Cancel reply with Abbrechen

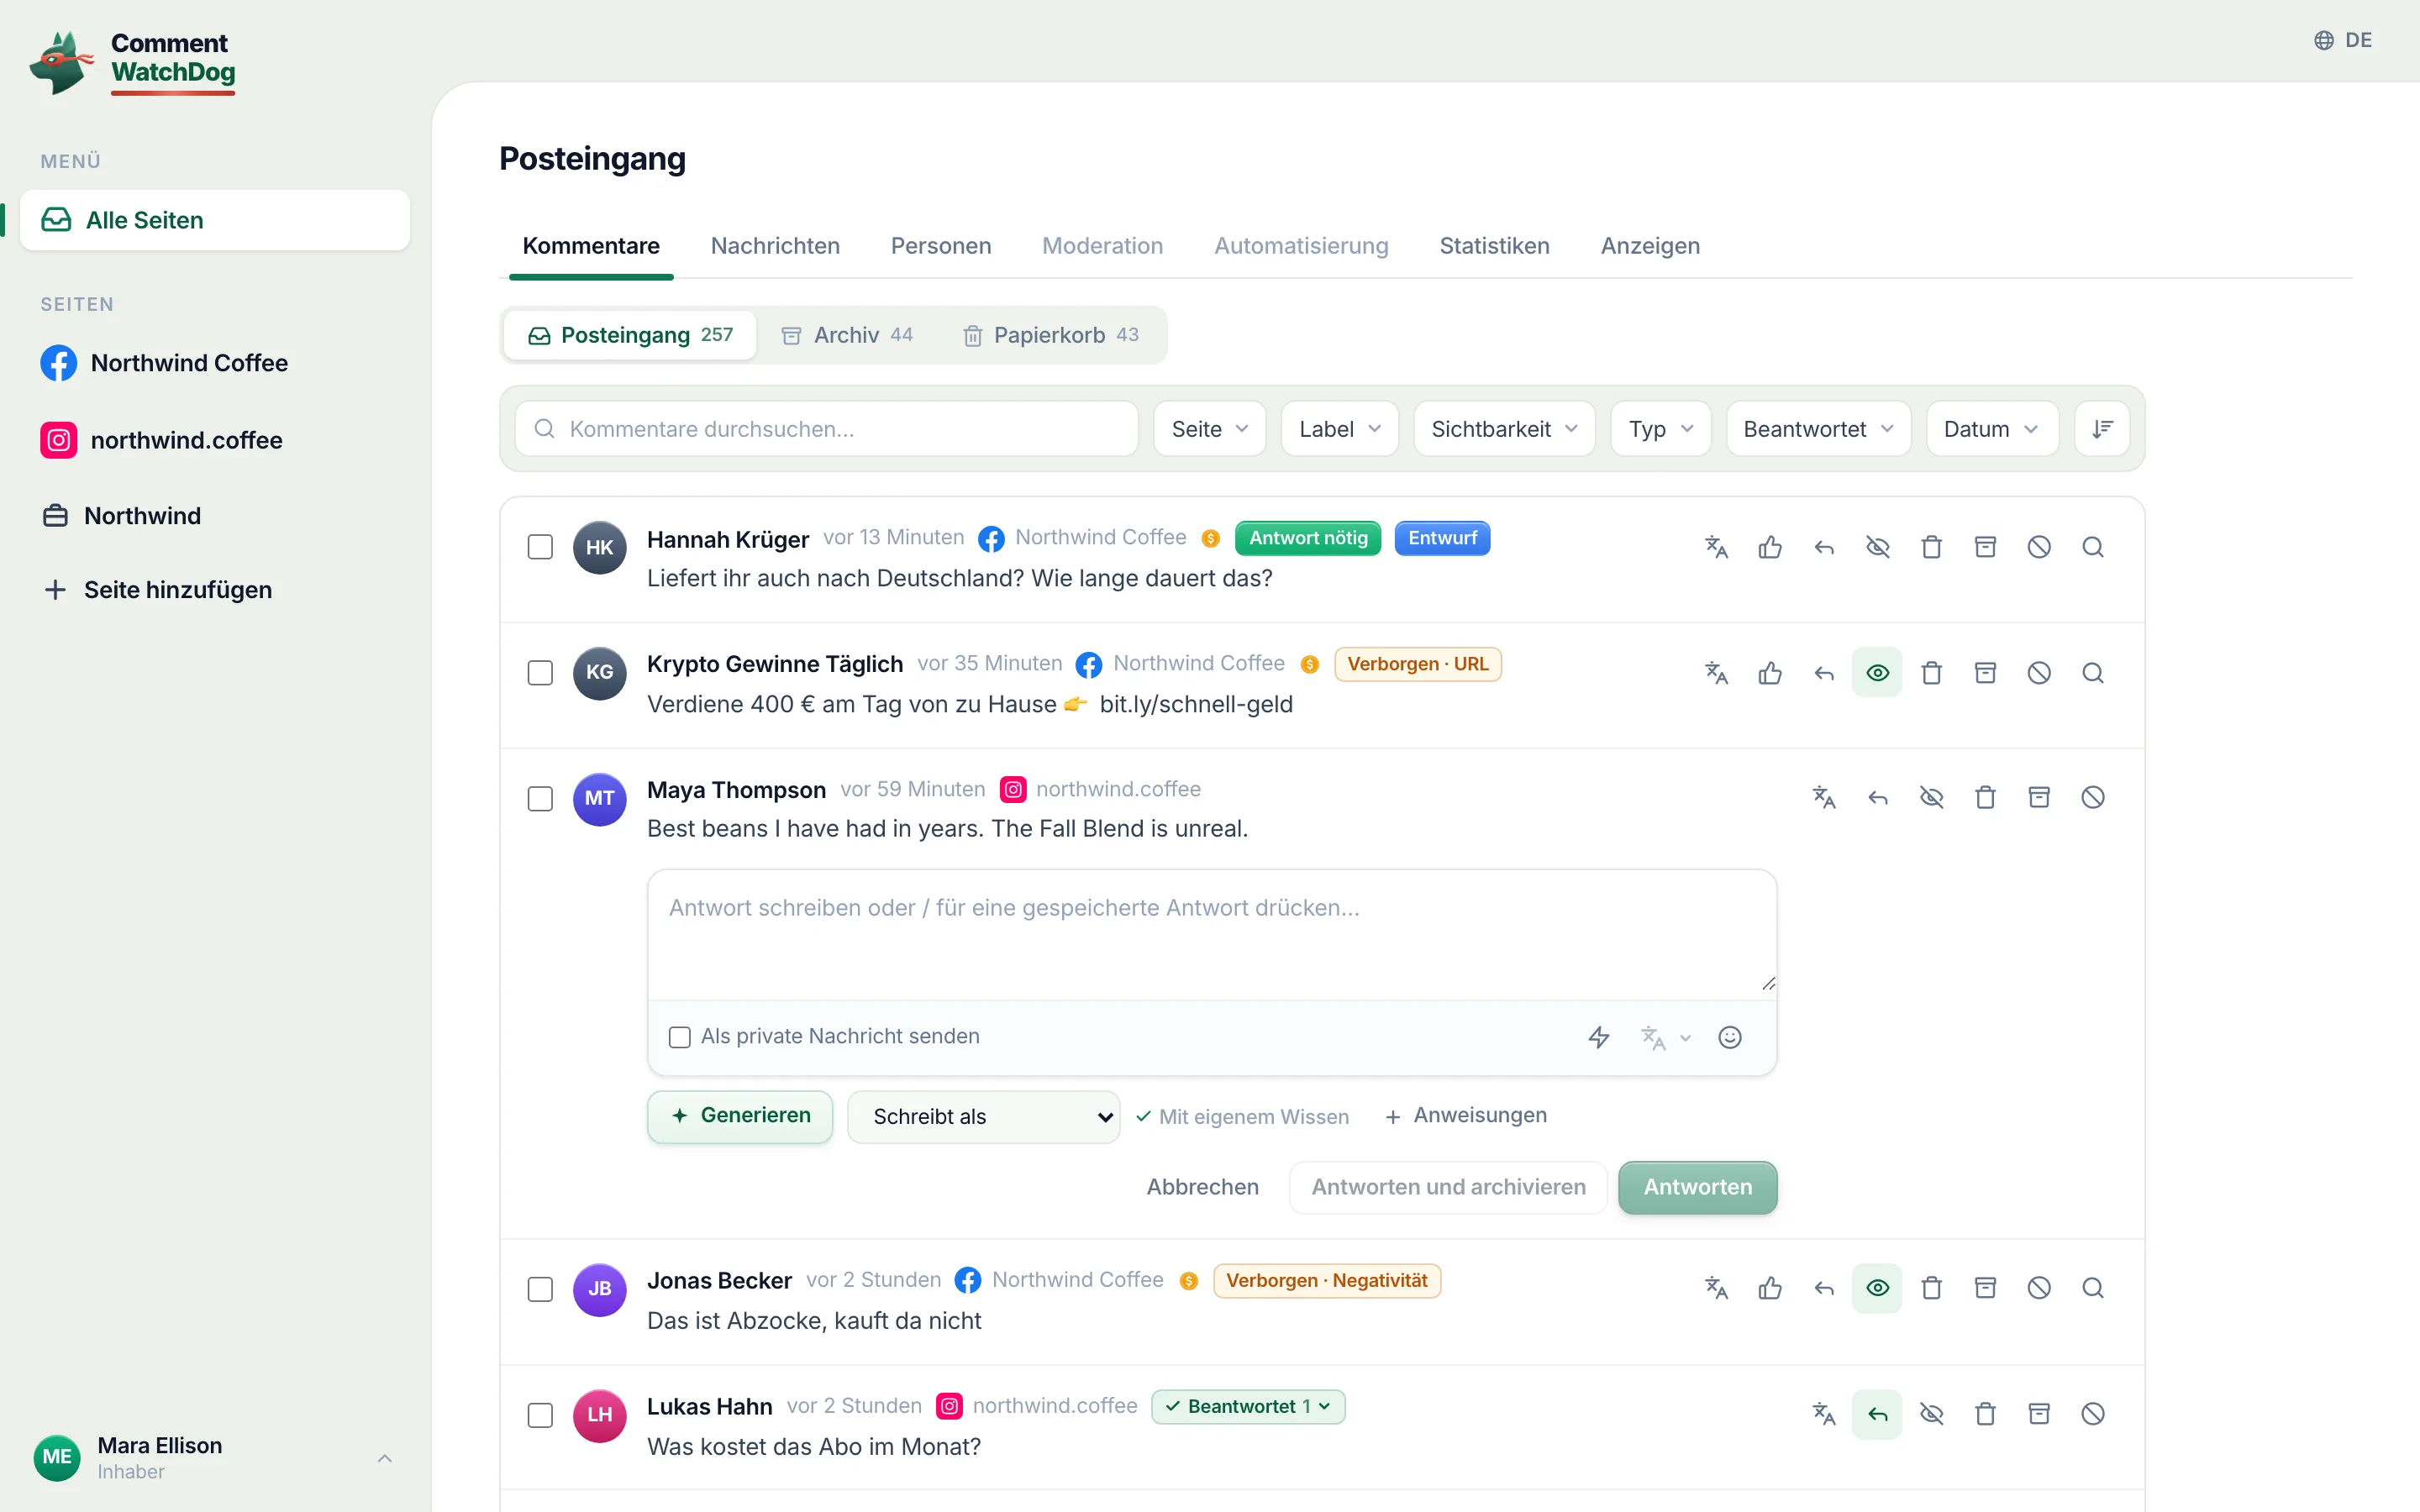(1202, 1187)
